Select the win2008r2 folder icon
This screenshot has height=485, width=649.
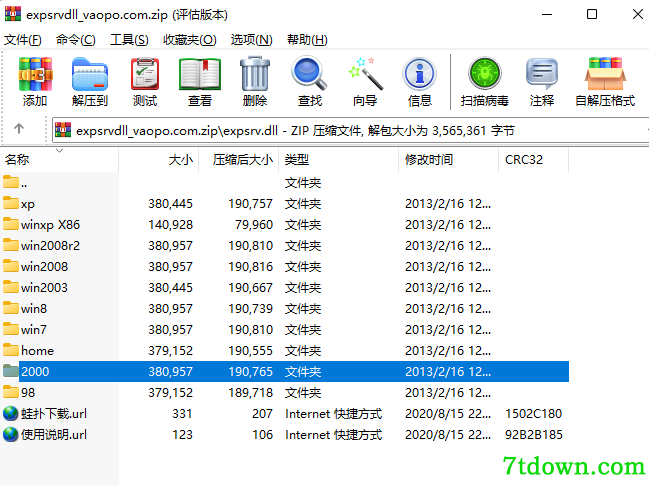[11, 245]
